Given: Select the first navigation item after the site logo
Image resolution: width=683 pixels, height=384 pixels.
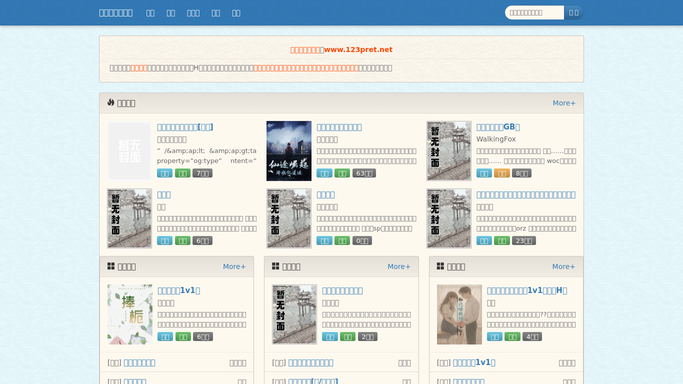Looking at the screenshot, I should (x=150, y=13).
